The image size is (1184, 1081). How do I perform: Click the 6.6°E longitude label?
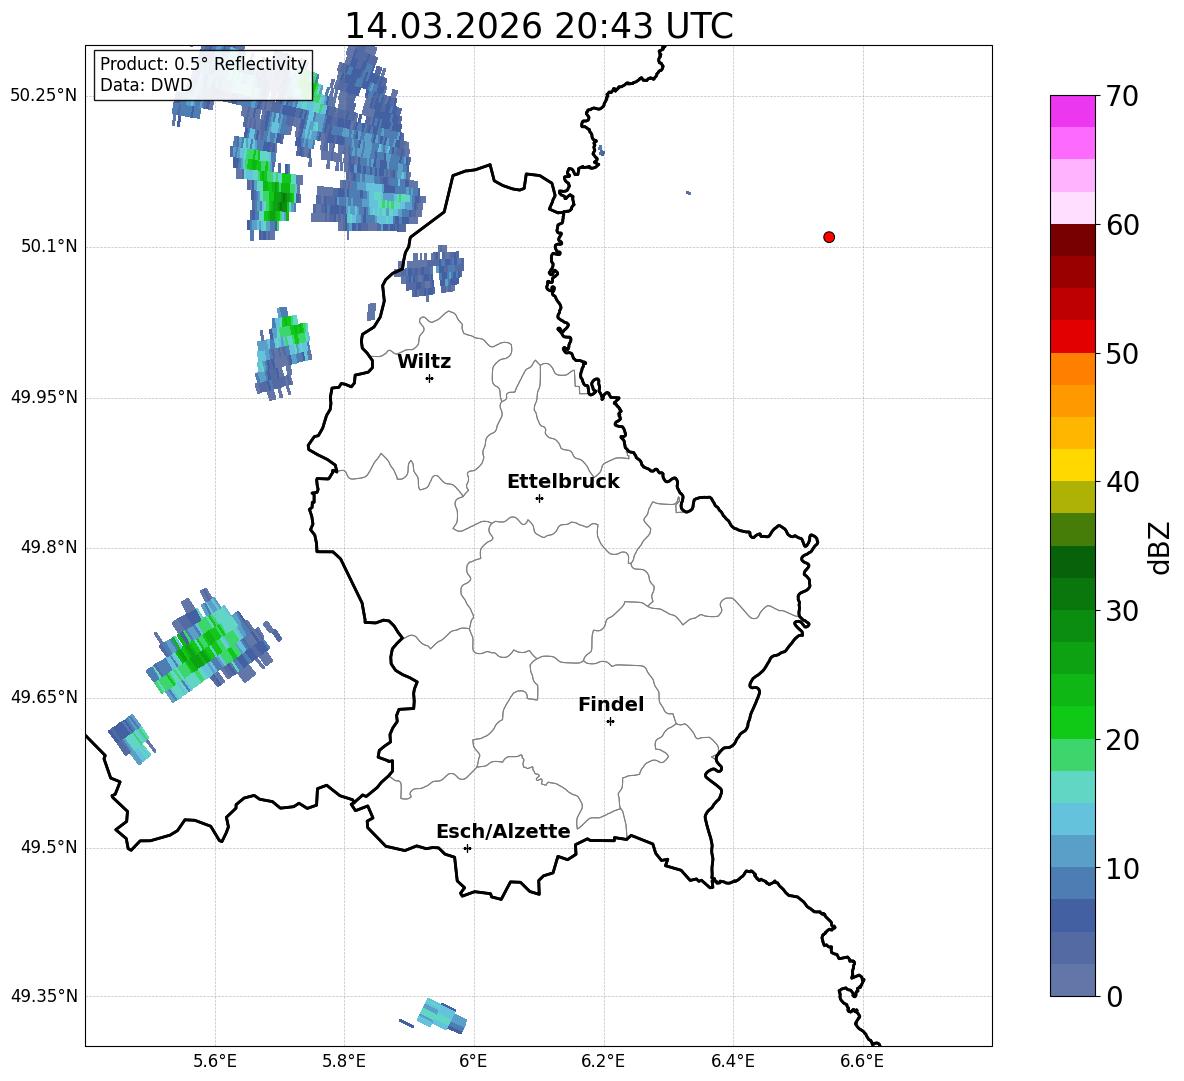862,1061
